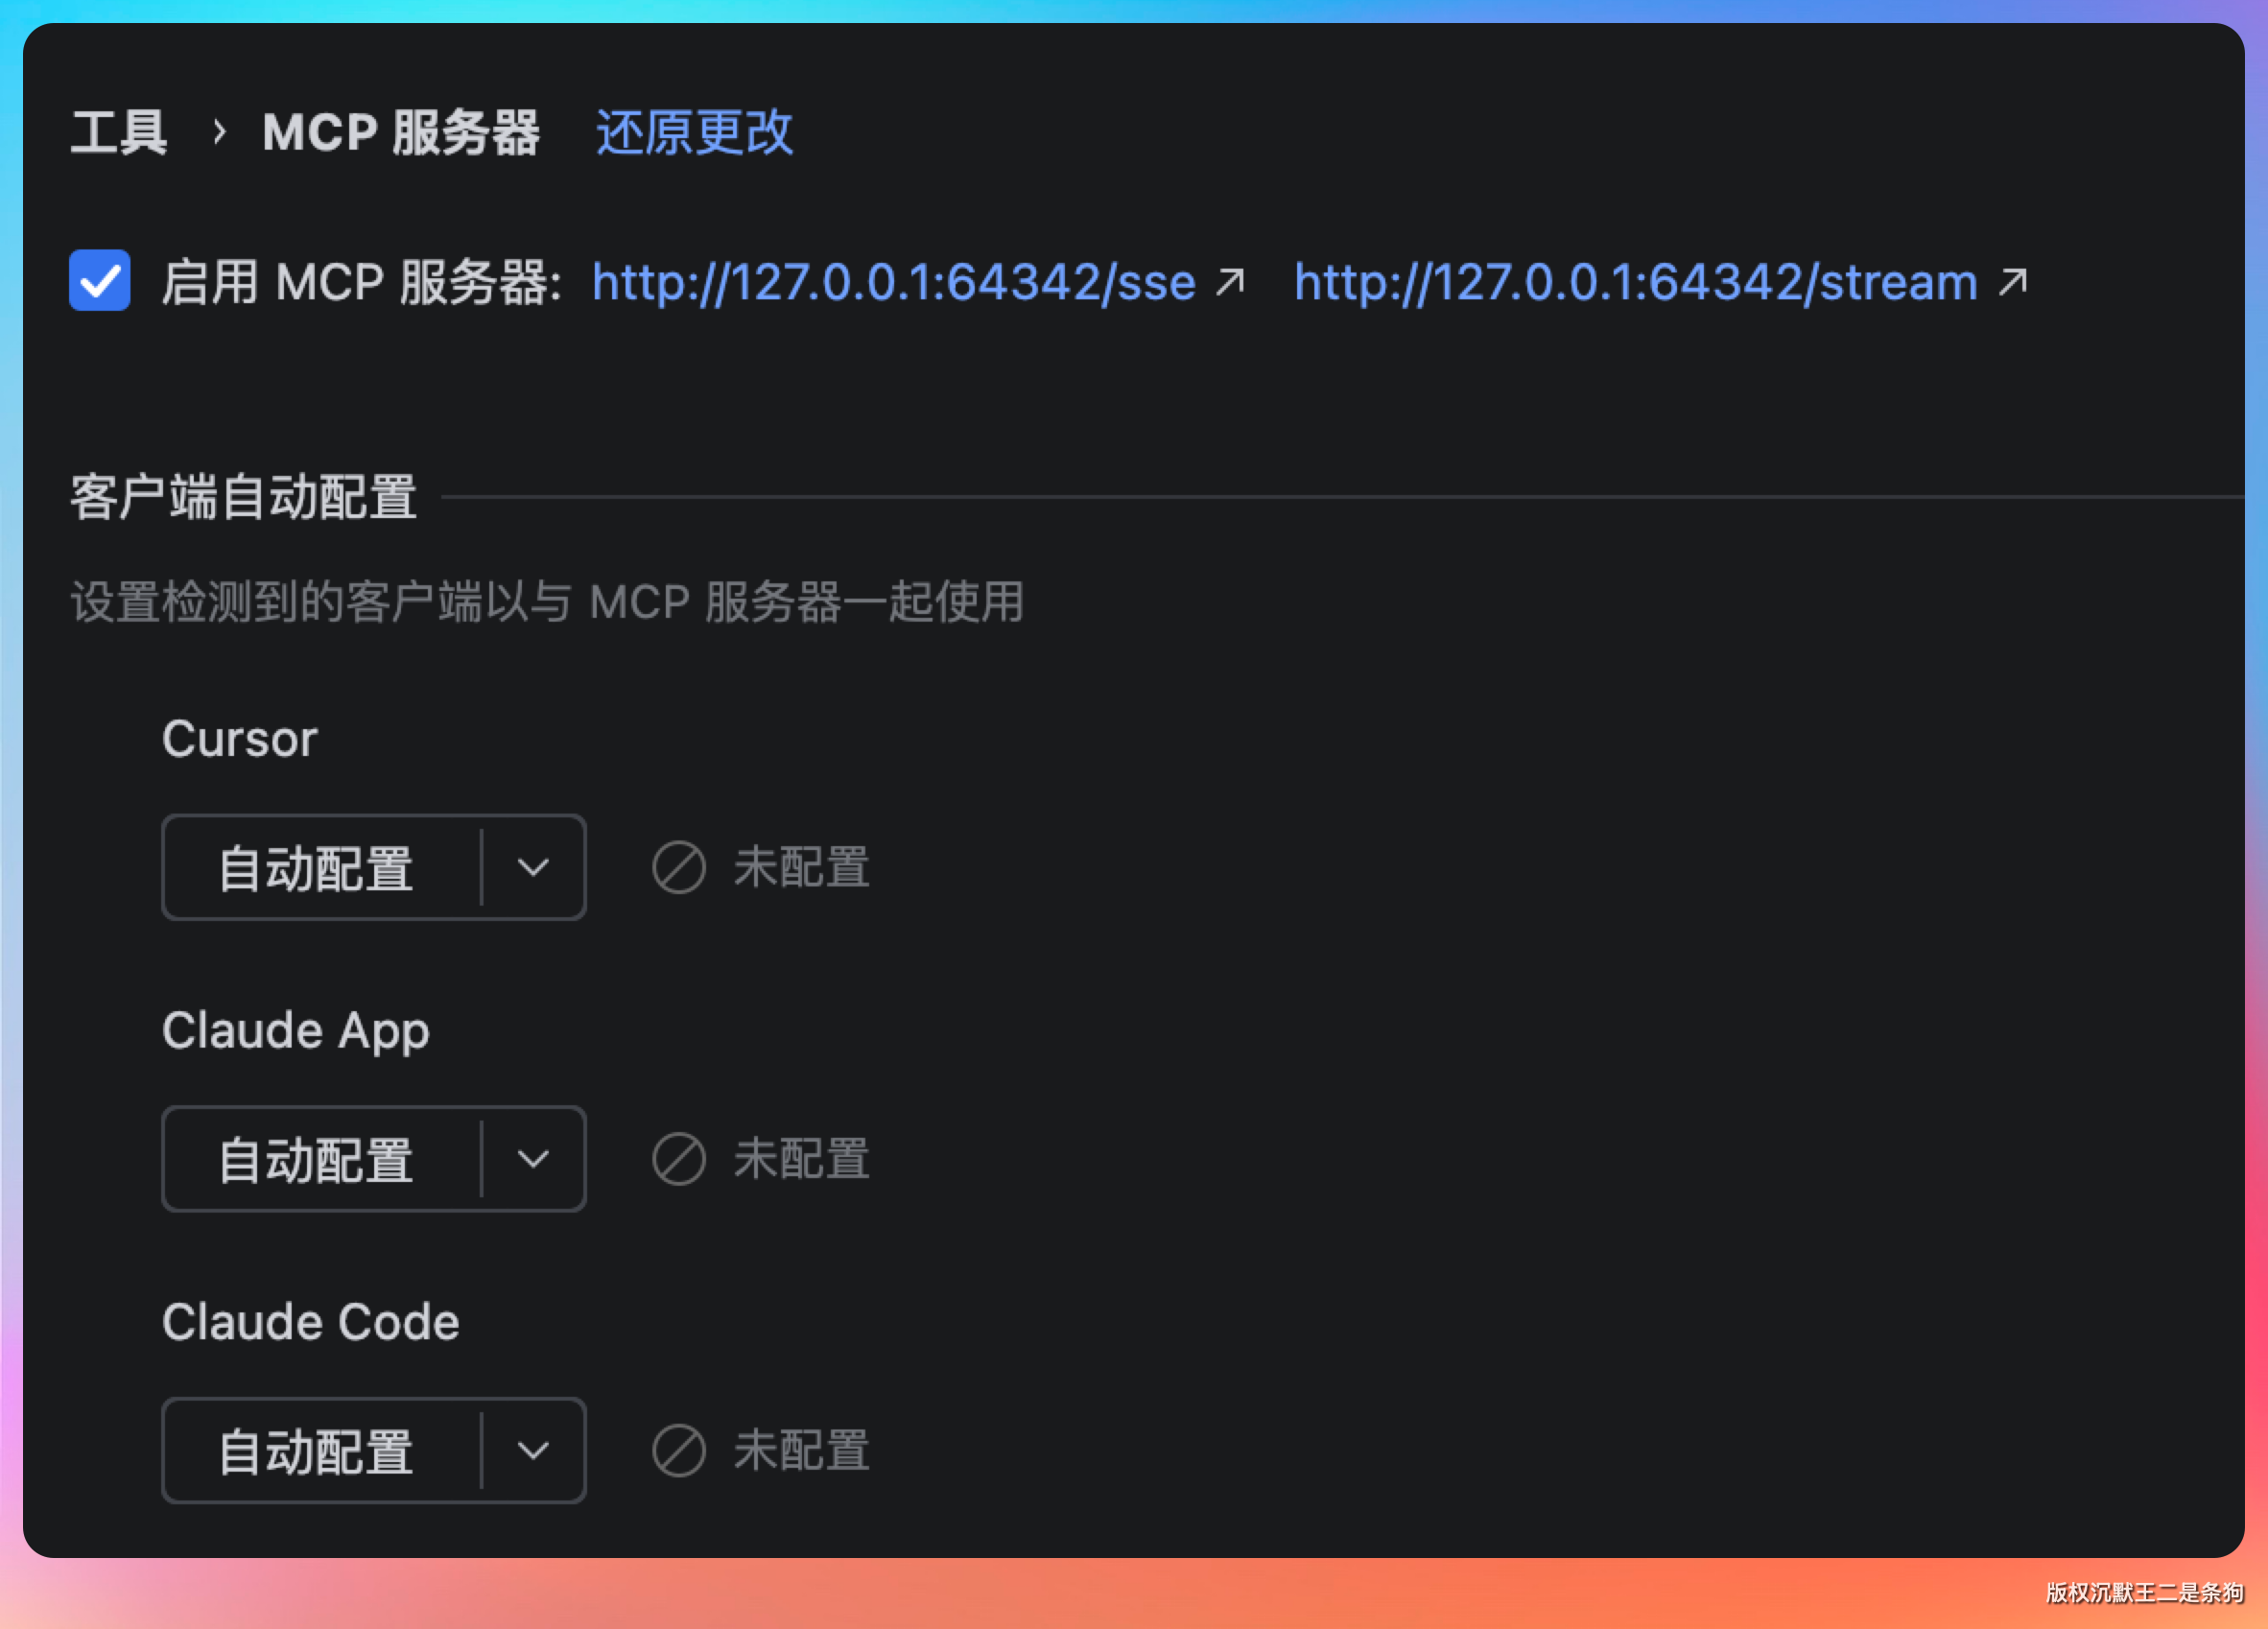Click external arrow icon after stream URL
Image resolution: width=2268 pixels, height=1629 pixels.
coord(2012,282)
